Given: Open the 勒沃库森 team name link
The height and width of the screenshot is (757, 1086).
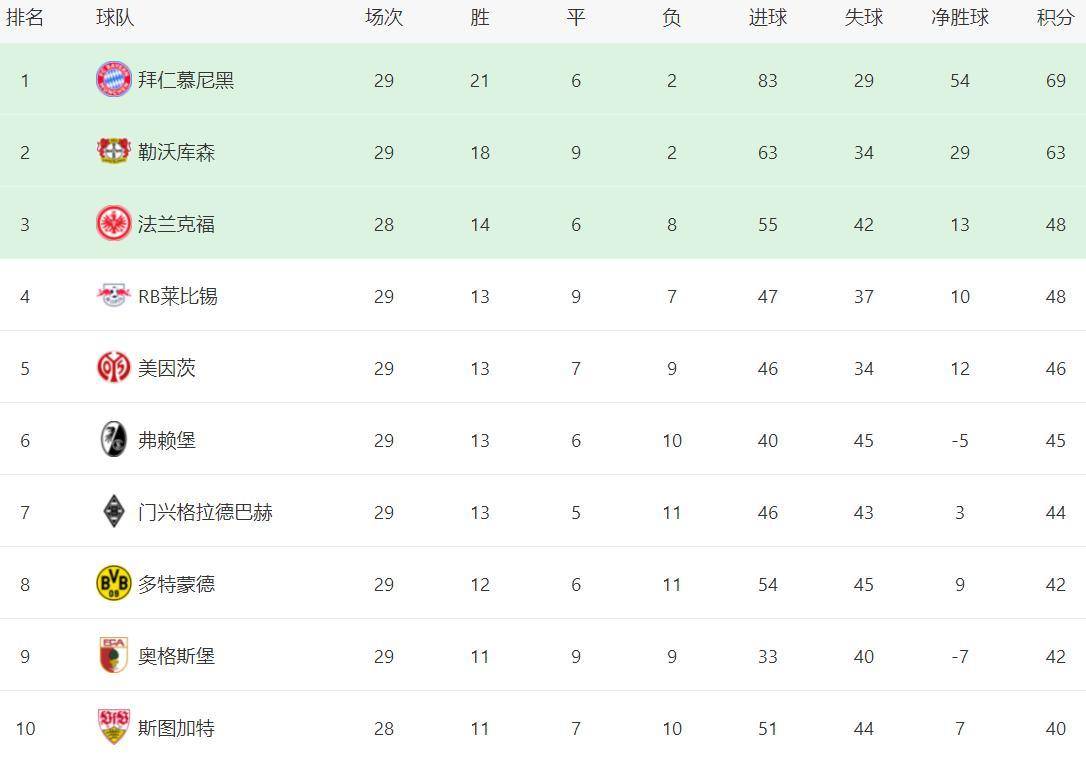Looking at the screenshot, I should click(176, 152).
